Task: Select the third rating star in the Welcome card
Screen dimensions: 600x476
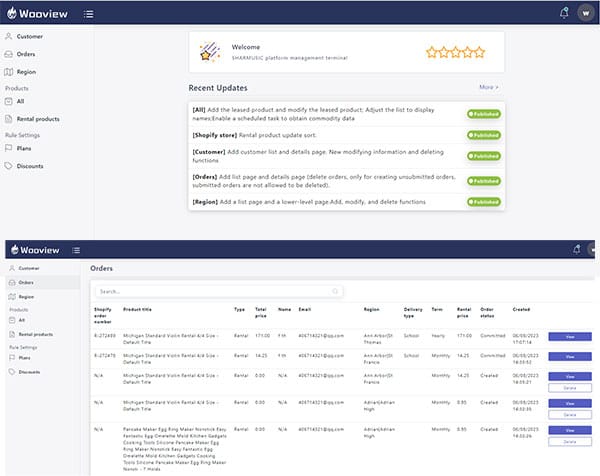Action: [x=455, y=52]
